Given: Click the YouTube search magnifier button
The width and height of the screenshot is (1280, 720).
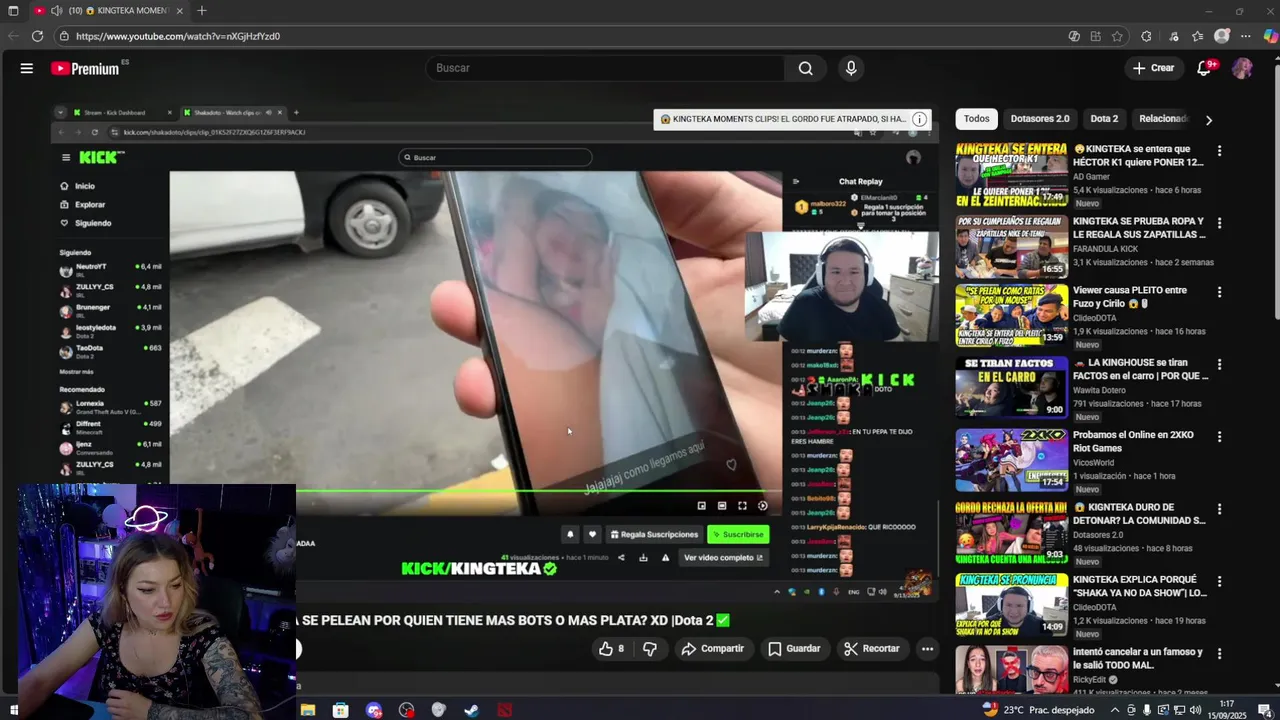Looking at the screenshot, I should point(805,68).
